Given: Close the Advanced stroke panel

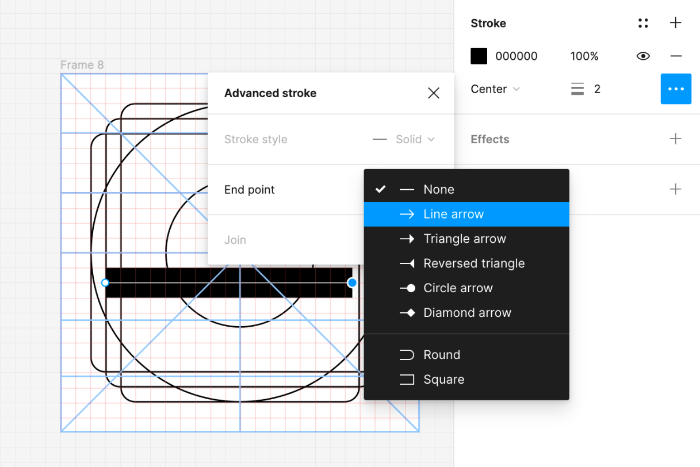Looking at the screenshot, I should coord(433,93).
